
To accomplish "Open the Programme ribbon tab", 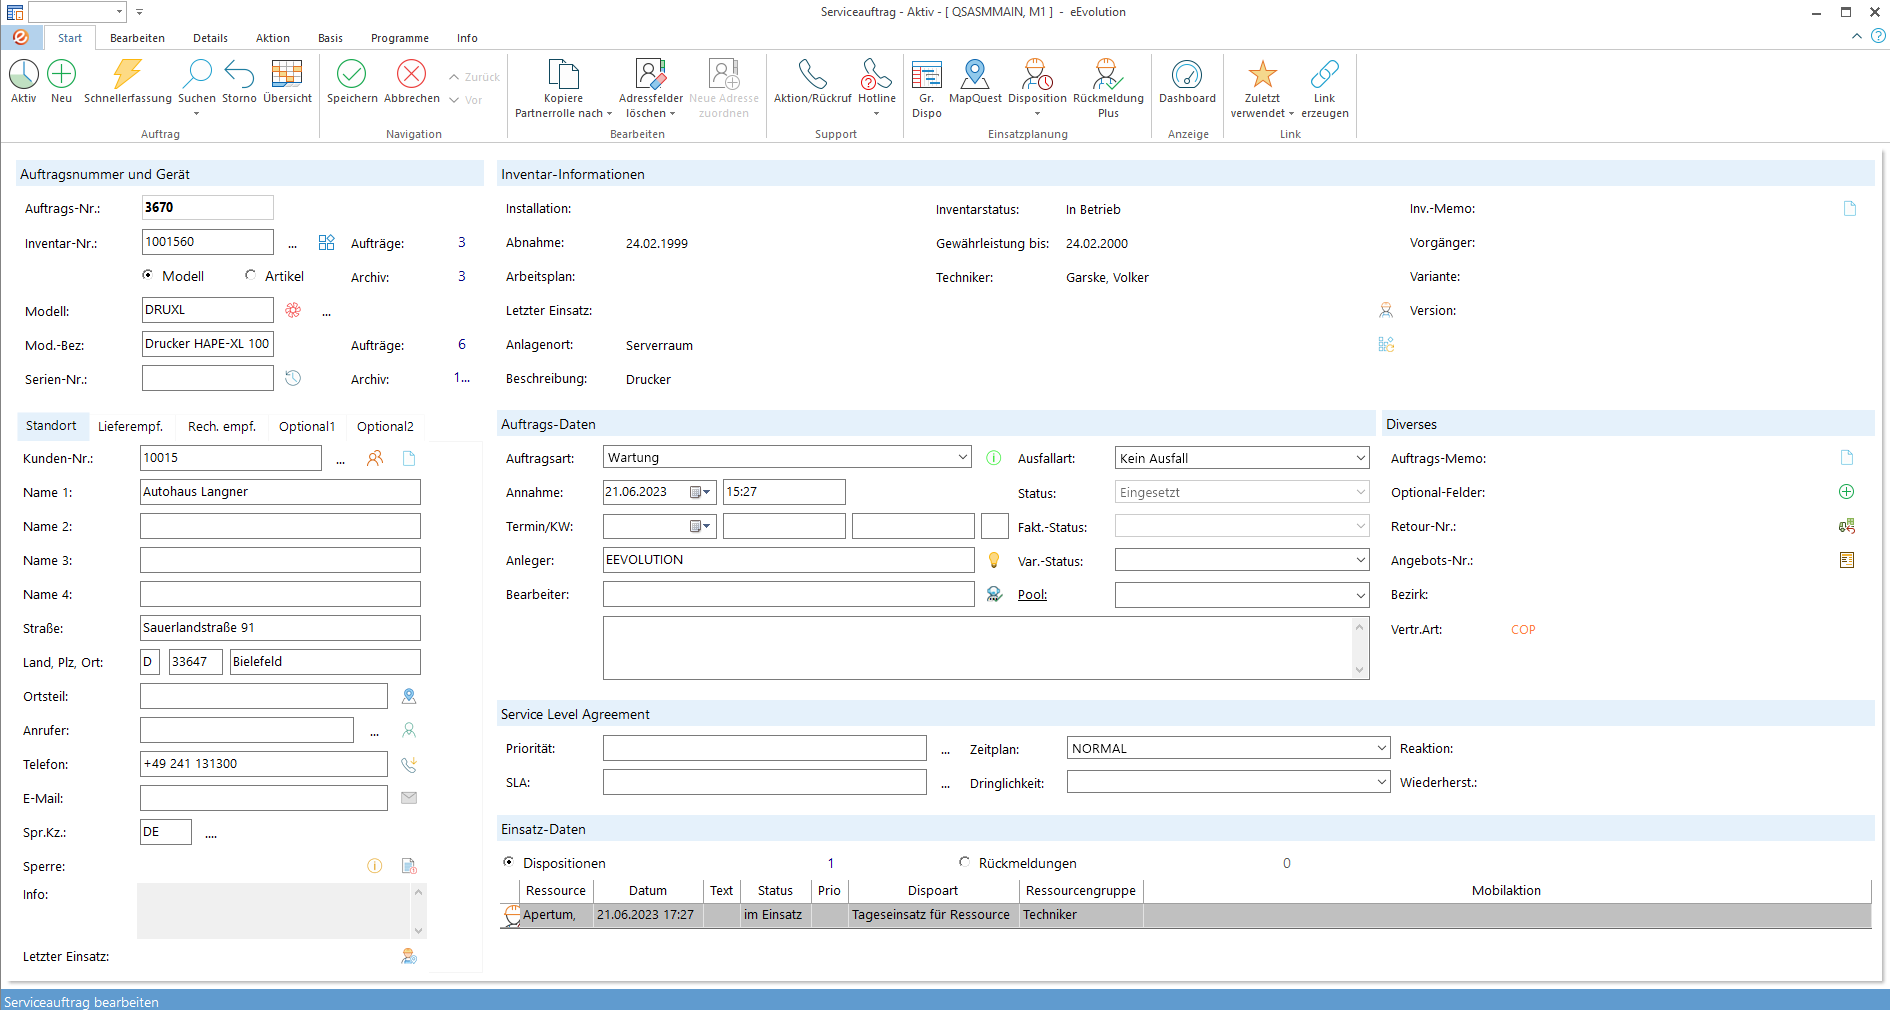I will [399, 38].
